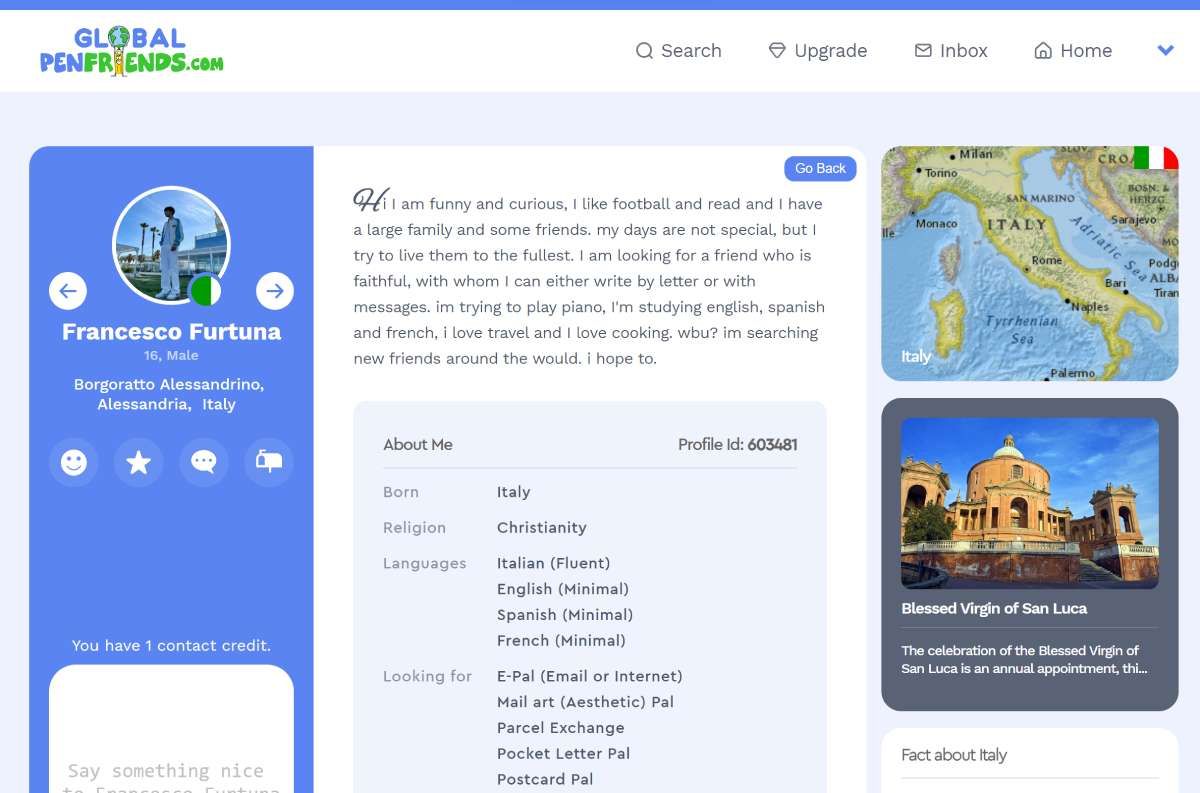Select the smiley face reaction icon
The image size is (1200, 793).
[73, 462]
